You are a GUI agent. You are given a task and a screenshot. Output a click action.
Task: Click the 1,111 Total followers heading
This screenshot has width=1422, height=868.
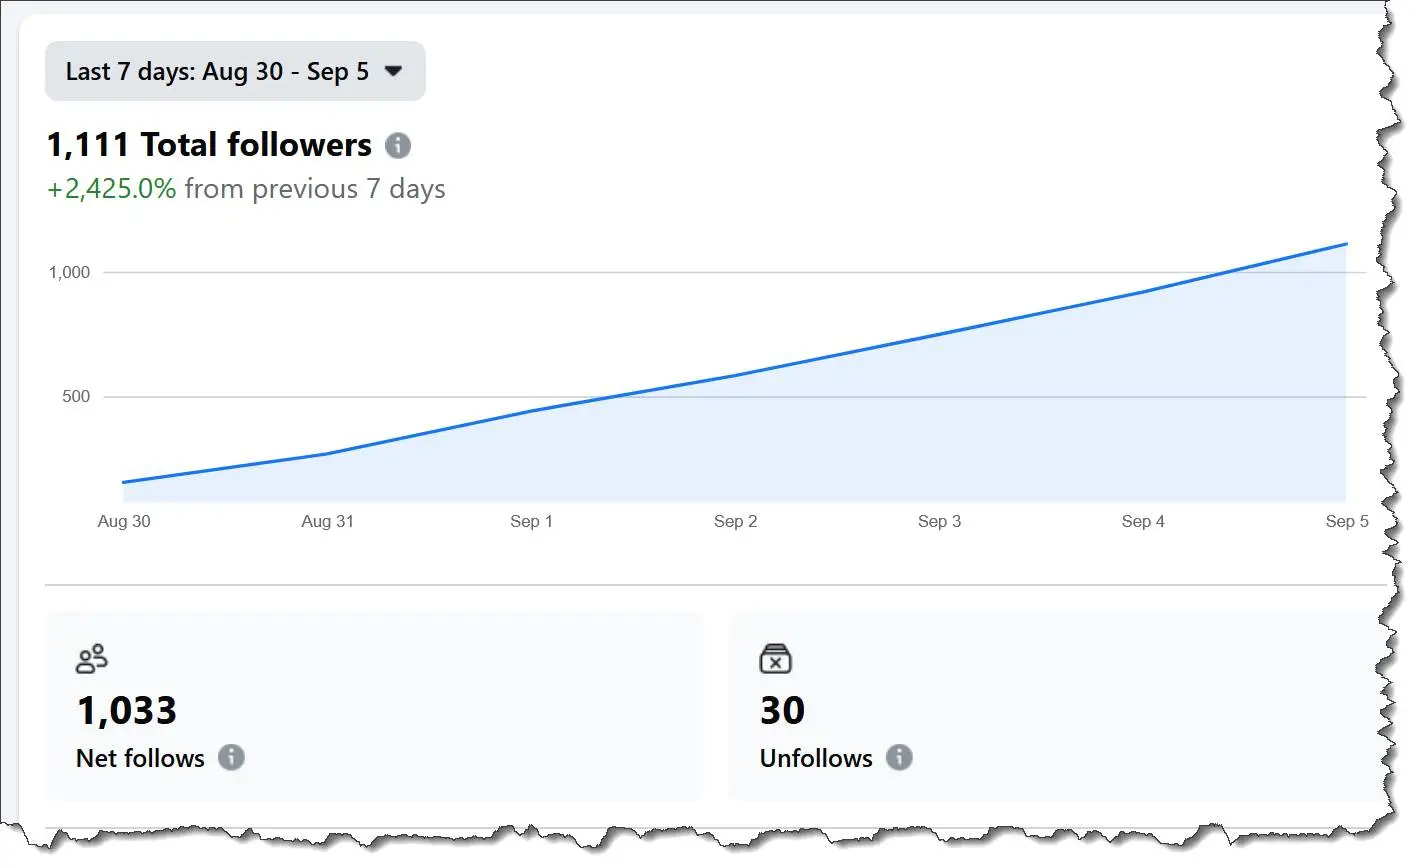click(x=209, y=145)
